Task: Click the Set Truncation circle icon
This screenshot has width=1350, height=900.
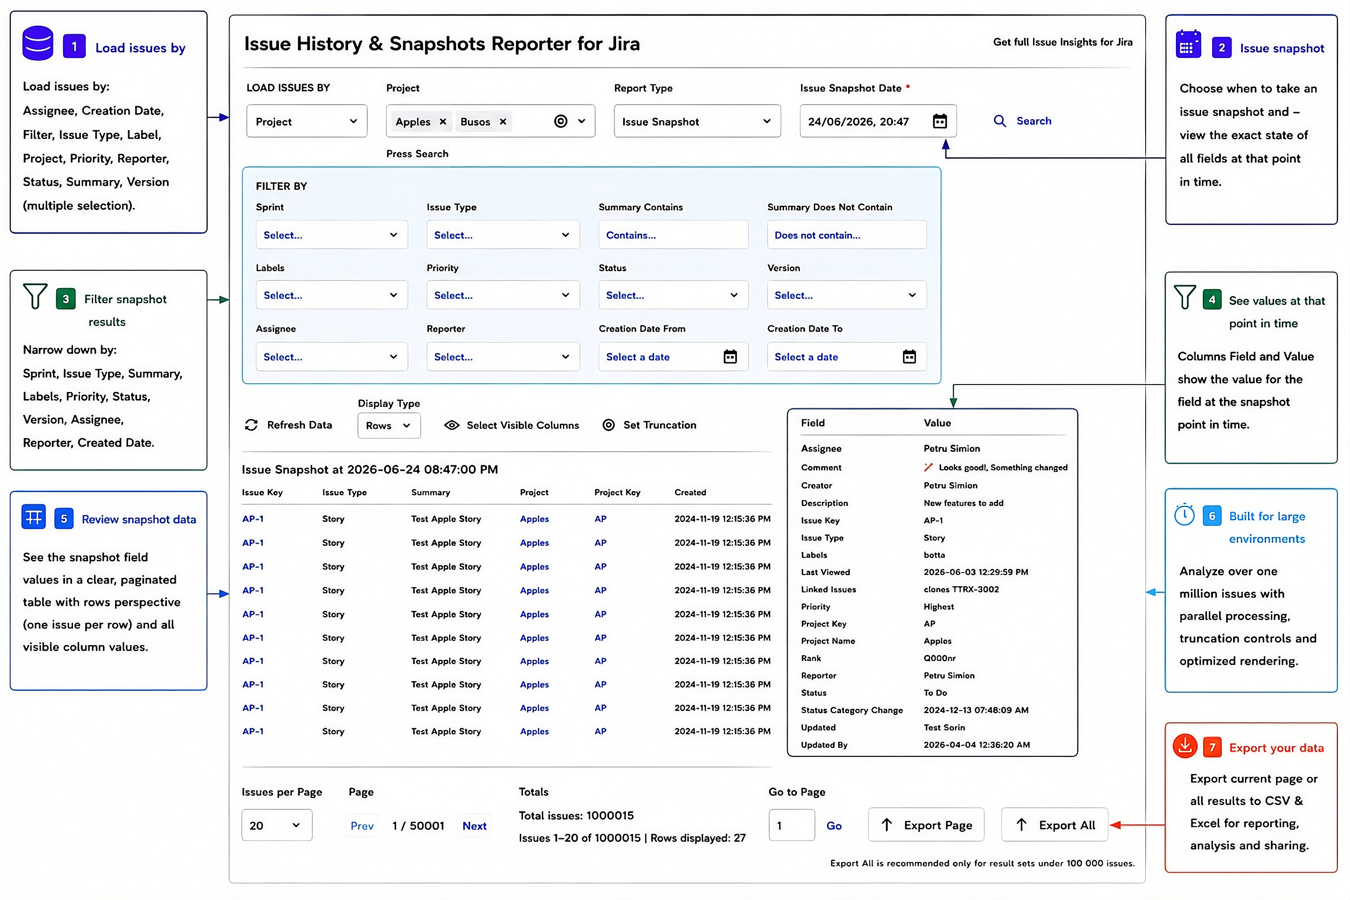Action: point(609,425)
